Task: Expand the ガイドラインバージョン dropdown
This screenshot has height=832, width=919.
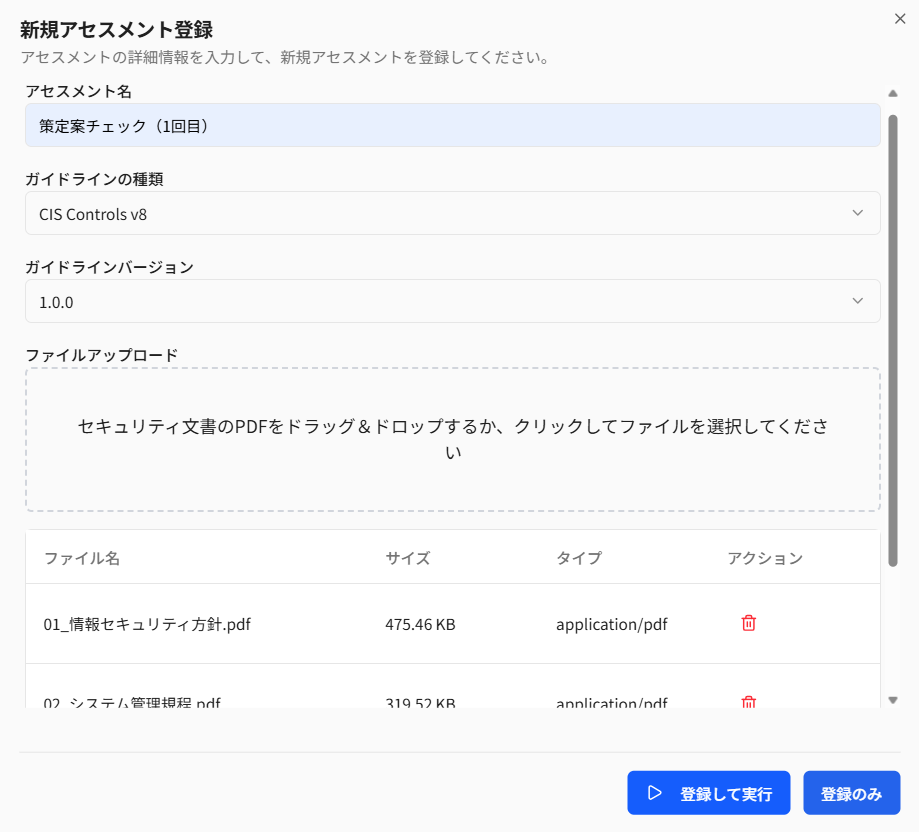Action: (452, 301)
